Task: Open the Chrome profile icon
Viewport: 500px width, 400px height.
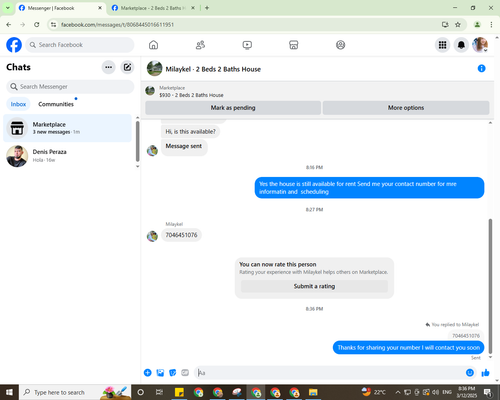Action: pos(477,25)
